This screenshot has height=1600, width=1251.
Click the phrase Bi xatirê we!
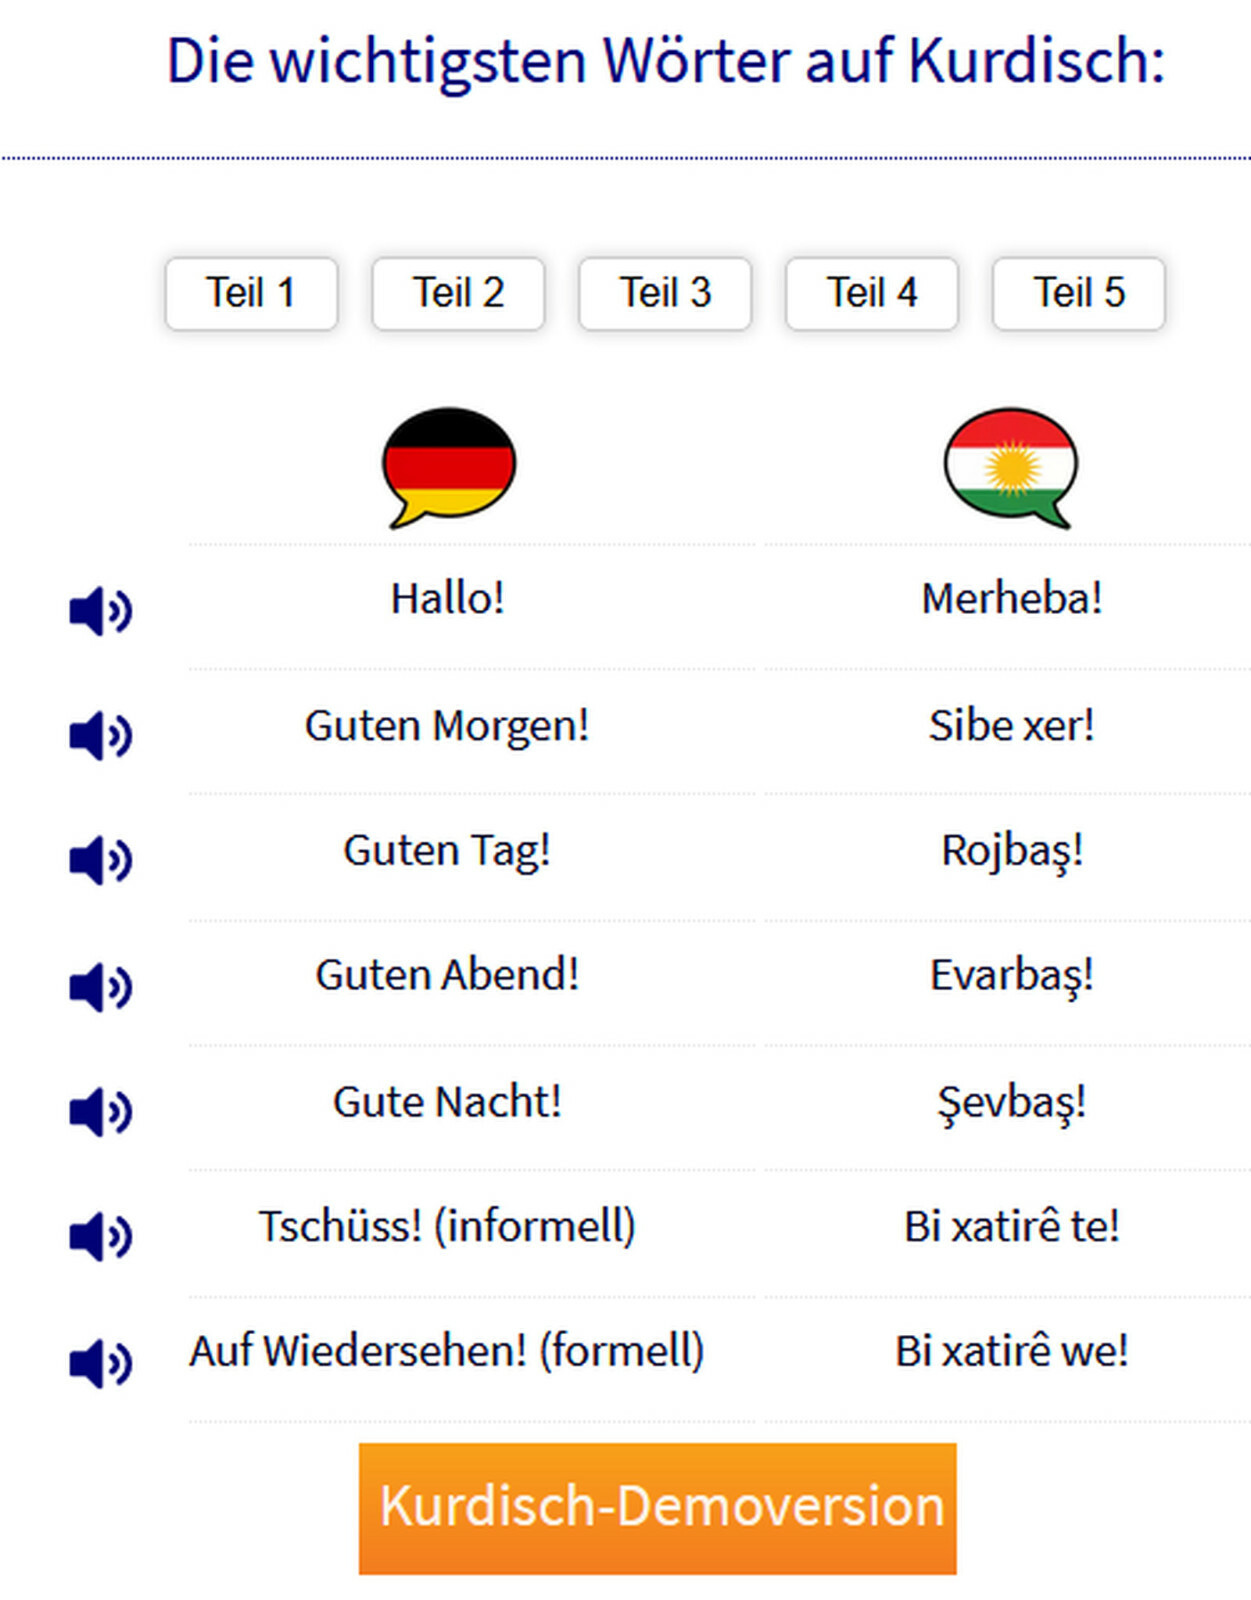click(1012, 1351)
